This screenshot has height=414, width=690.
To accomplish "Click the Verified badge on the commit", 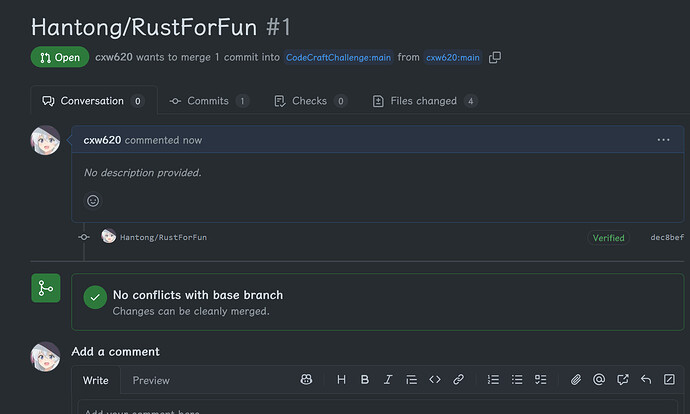I will 608,238.
